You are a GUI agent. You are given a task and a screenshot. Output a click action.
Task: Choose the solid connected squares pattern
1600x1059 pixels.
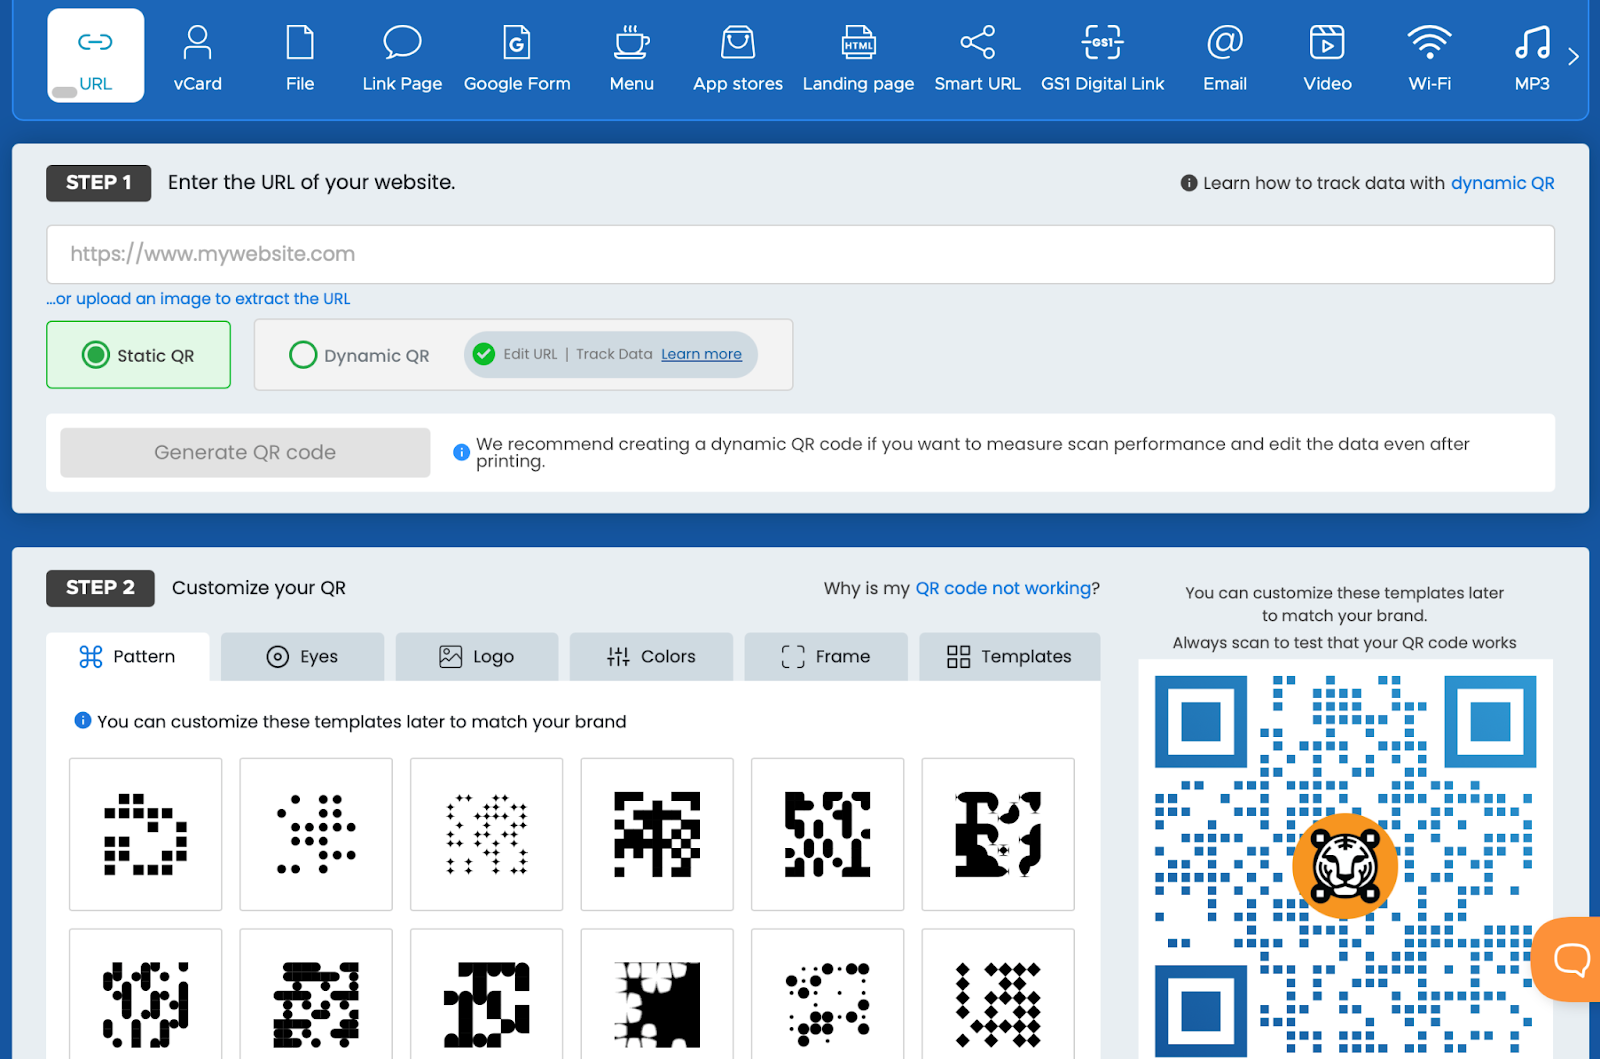coord(657,834)
